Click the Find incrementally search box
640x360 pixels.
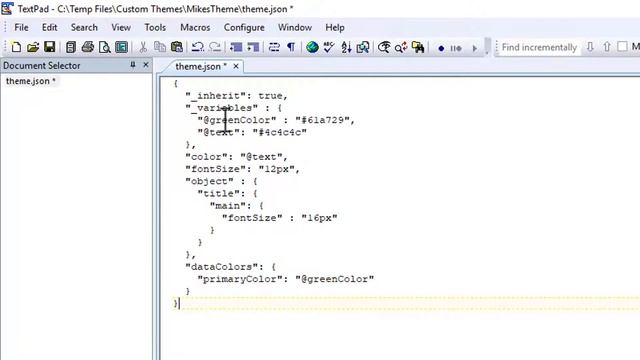pos(539,47)
